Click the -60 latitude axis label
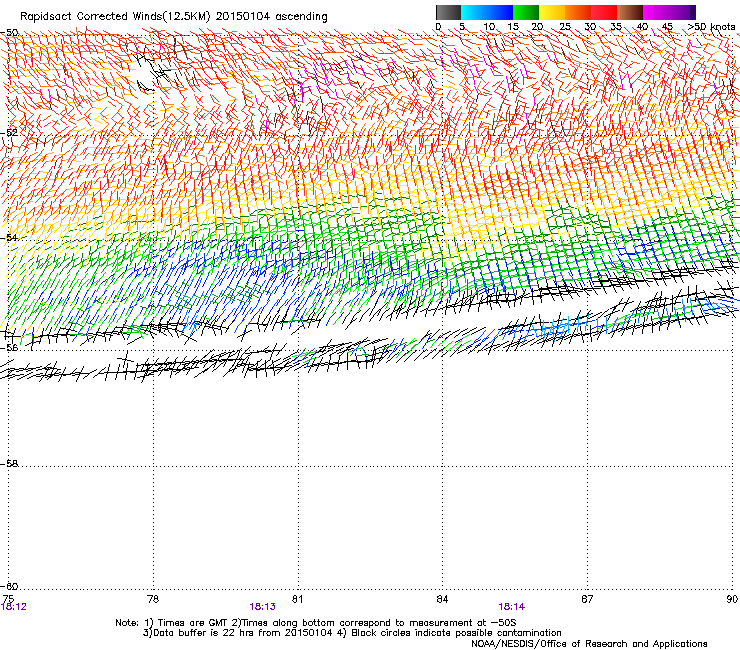Viewport: 740px width, 650px height. point(9,587)
